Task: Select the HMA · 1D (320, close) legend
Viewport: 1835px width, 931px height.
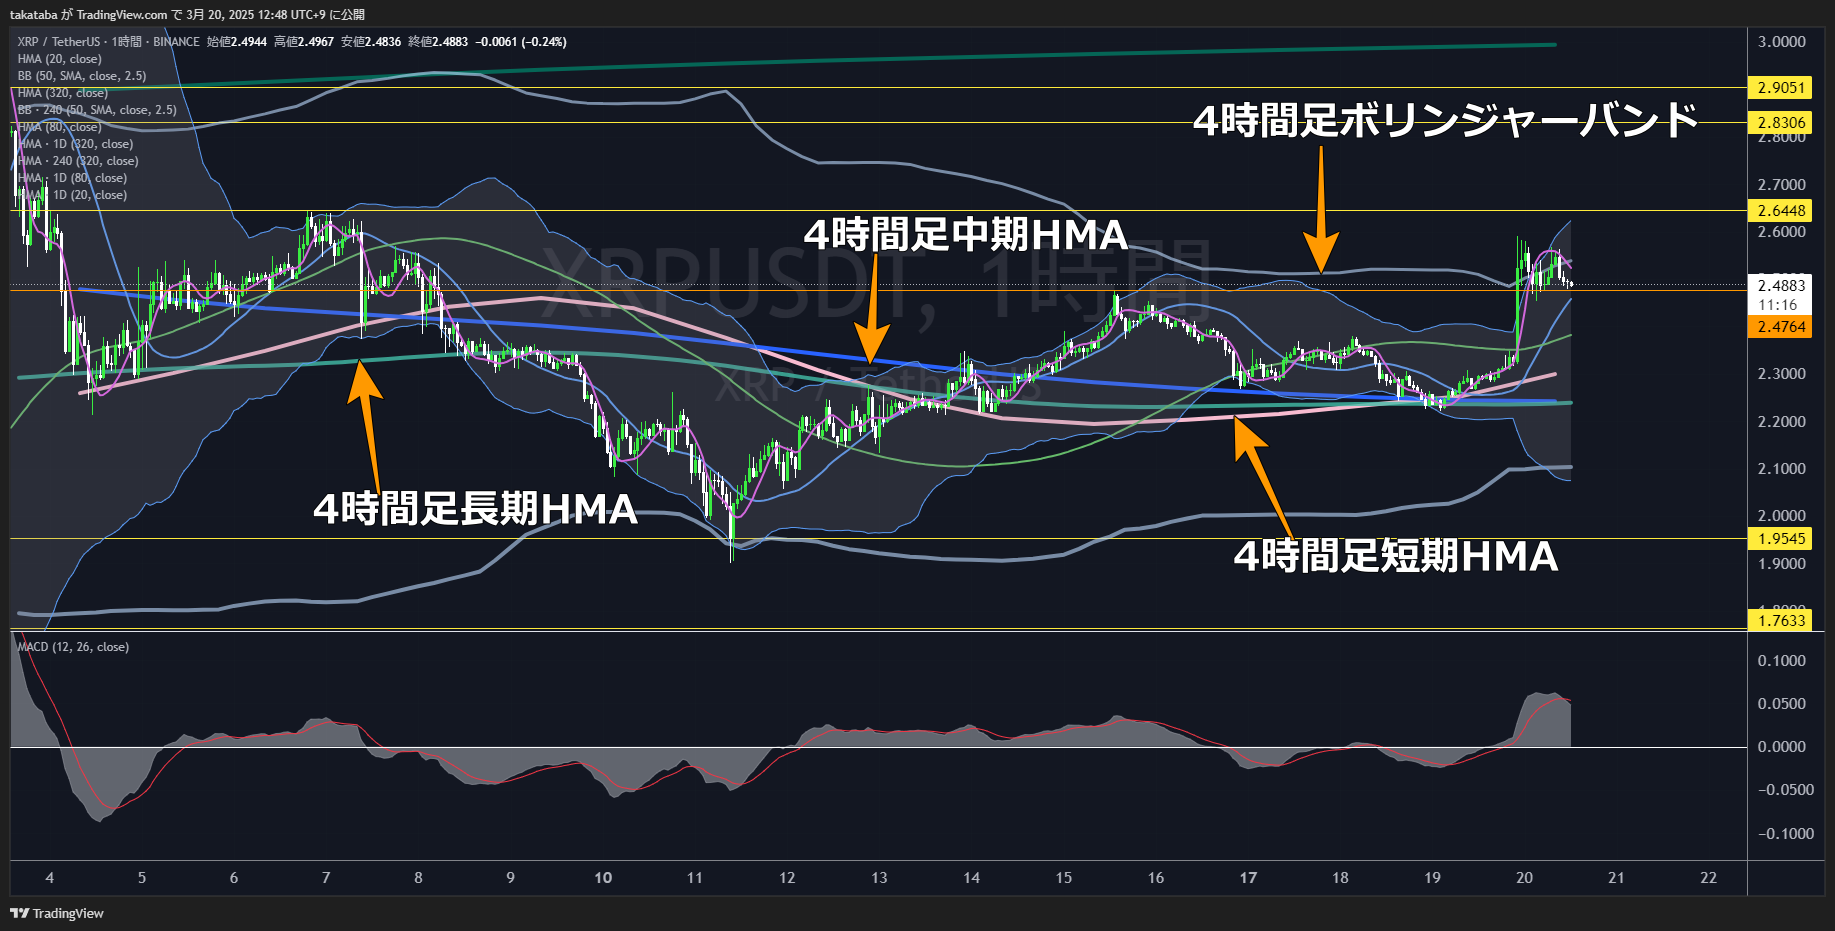Action: click(x=75, y=144)
